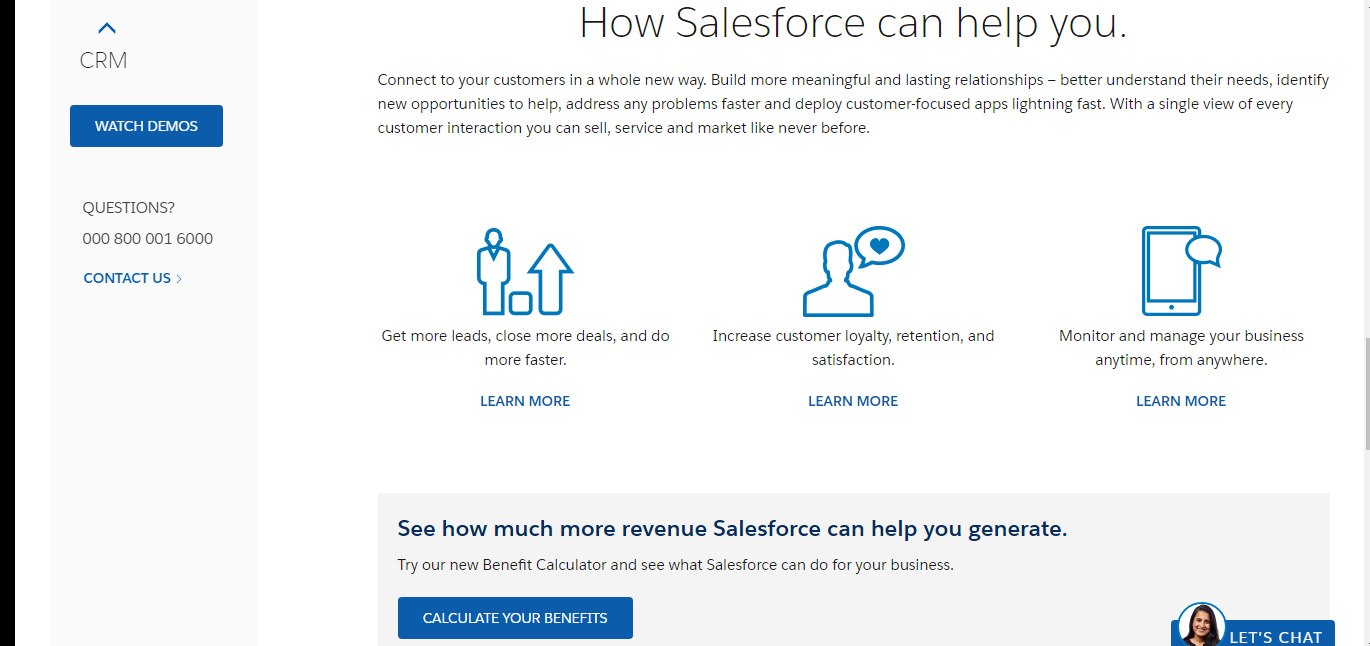Click the "Increase customer loyalty" description text

coord(853,347)
